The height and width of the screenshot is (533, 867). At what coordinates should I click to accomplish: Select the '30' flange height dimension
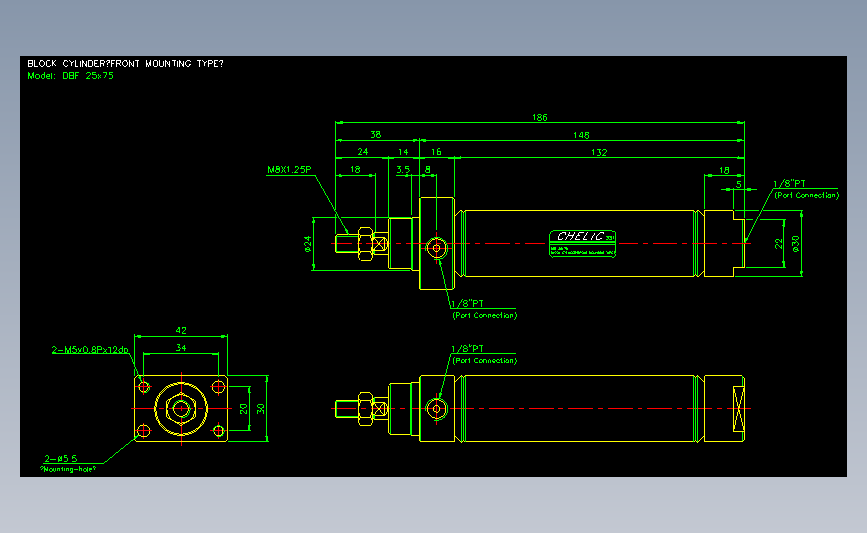(260, 409)
